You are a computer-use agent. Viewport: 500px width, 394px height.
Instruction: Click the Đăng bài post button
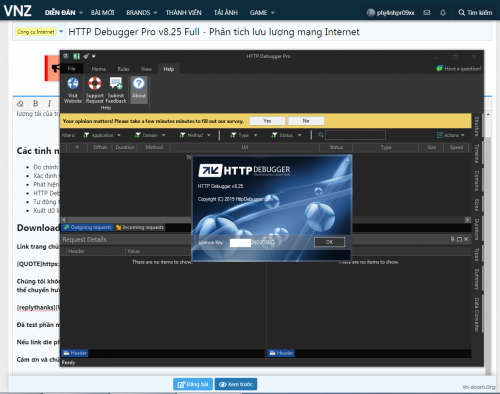(x=193, y=384)
